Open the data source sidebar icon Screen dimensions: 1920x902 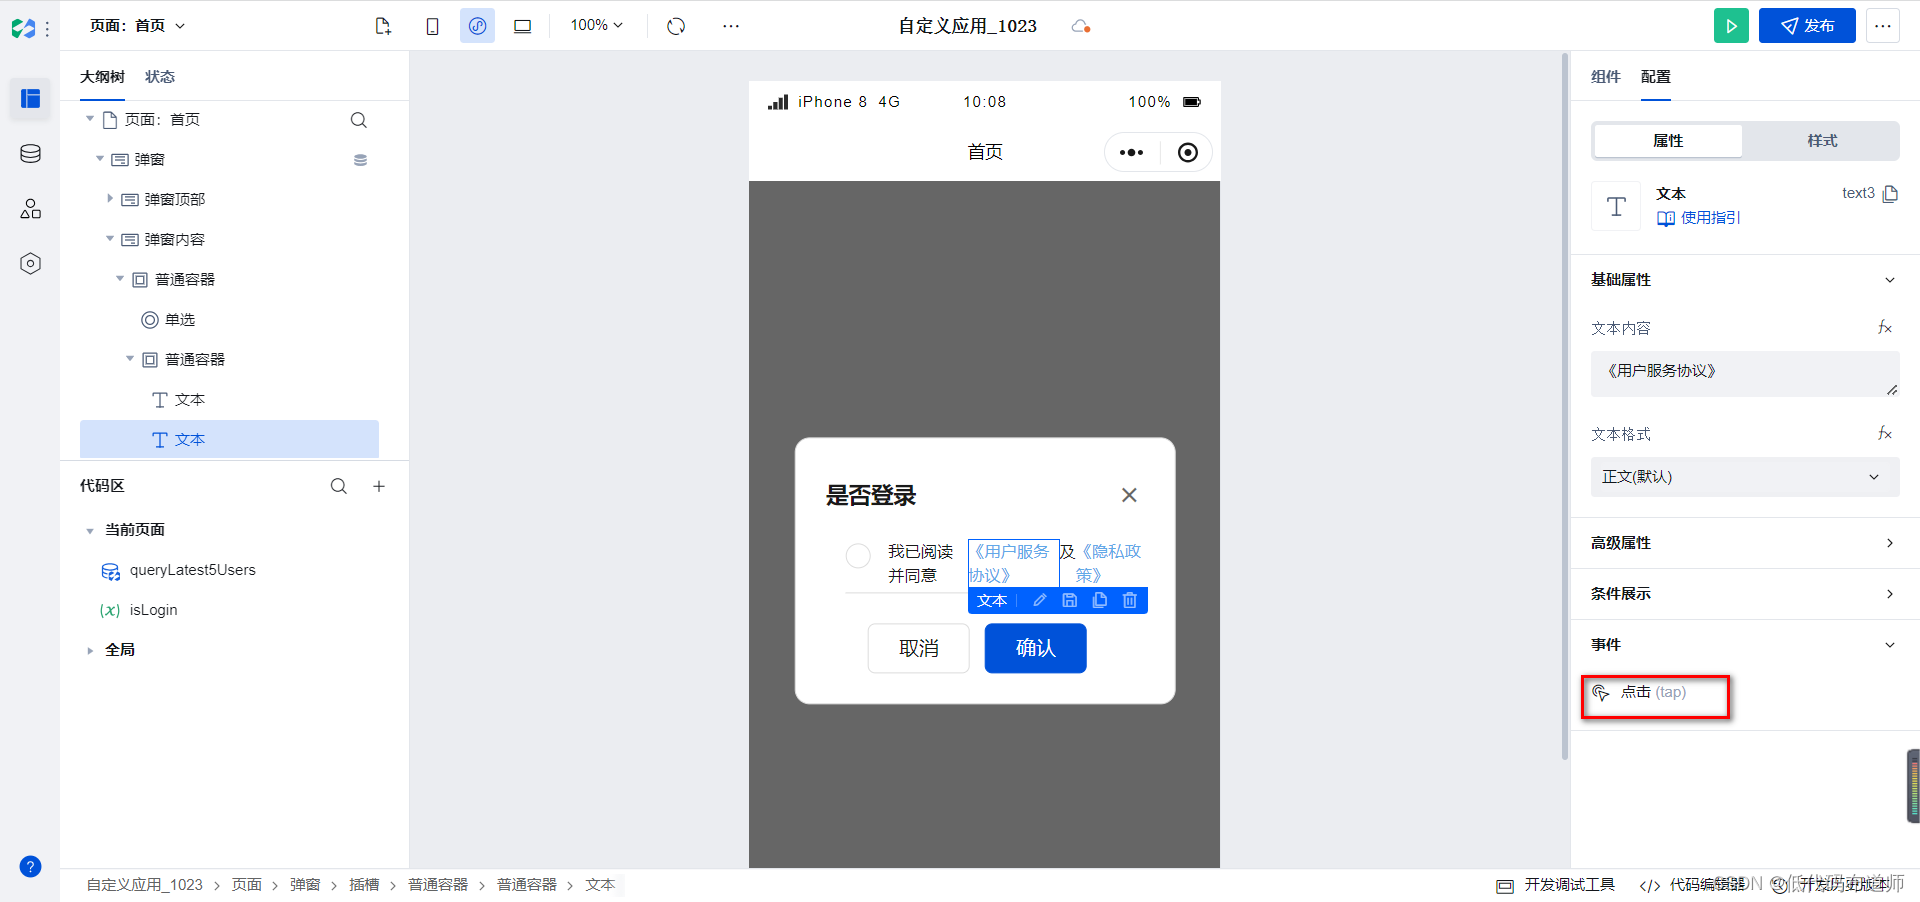click(x=30, y=153)
